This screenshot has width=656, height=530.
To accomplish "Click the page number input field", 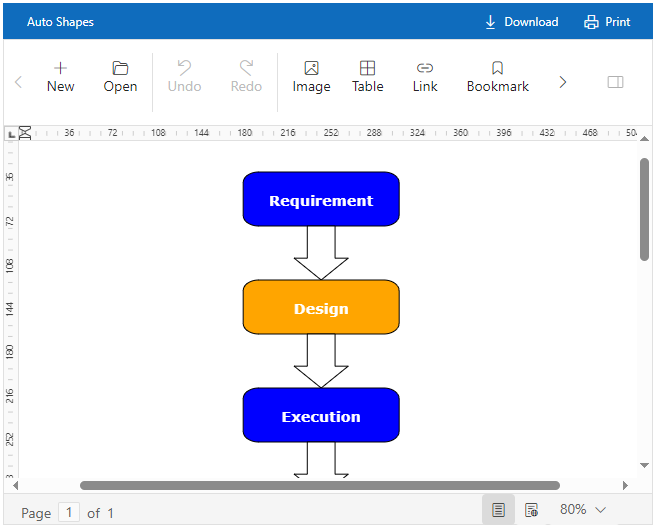I will (69, 512).
